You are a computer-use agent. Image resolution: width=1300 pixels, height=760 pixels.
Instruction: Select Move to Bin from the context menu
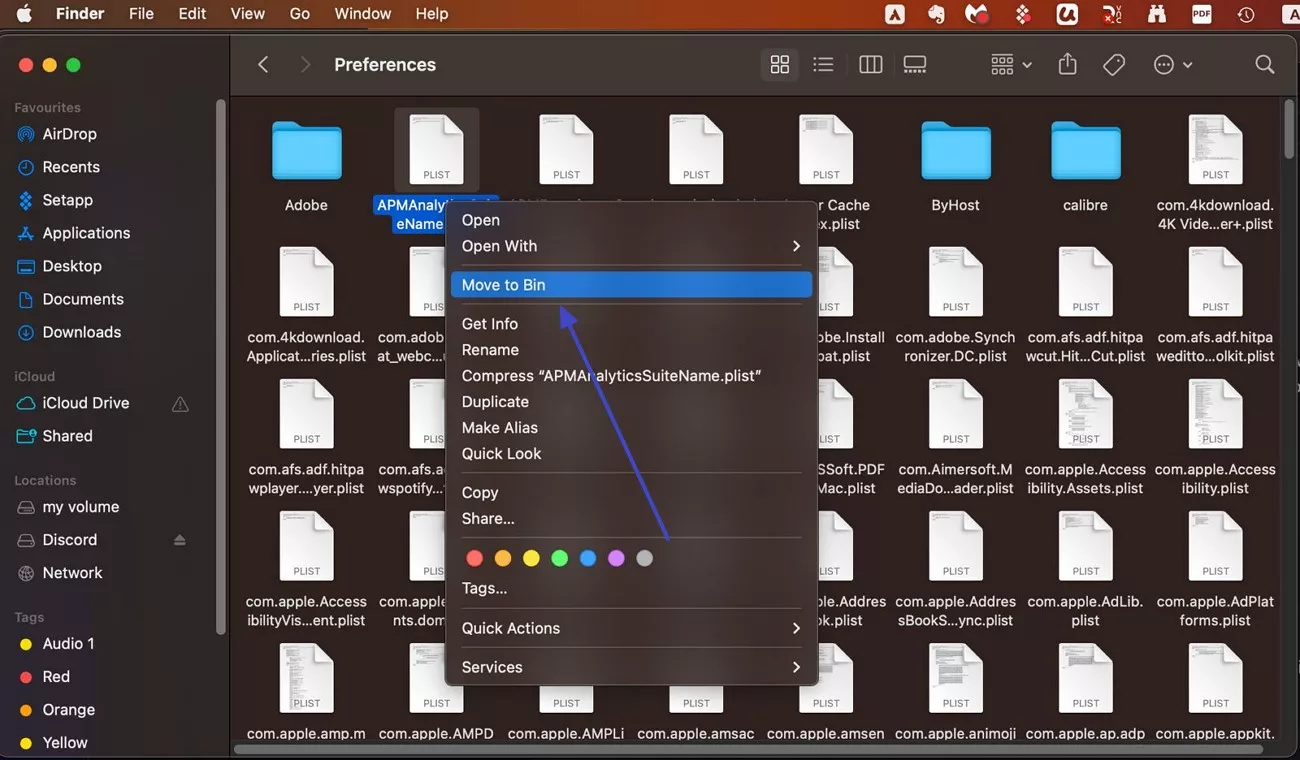point(630,284)
